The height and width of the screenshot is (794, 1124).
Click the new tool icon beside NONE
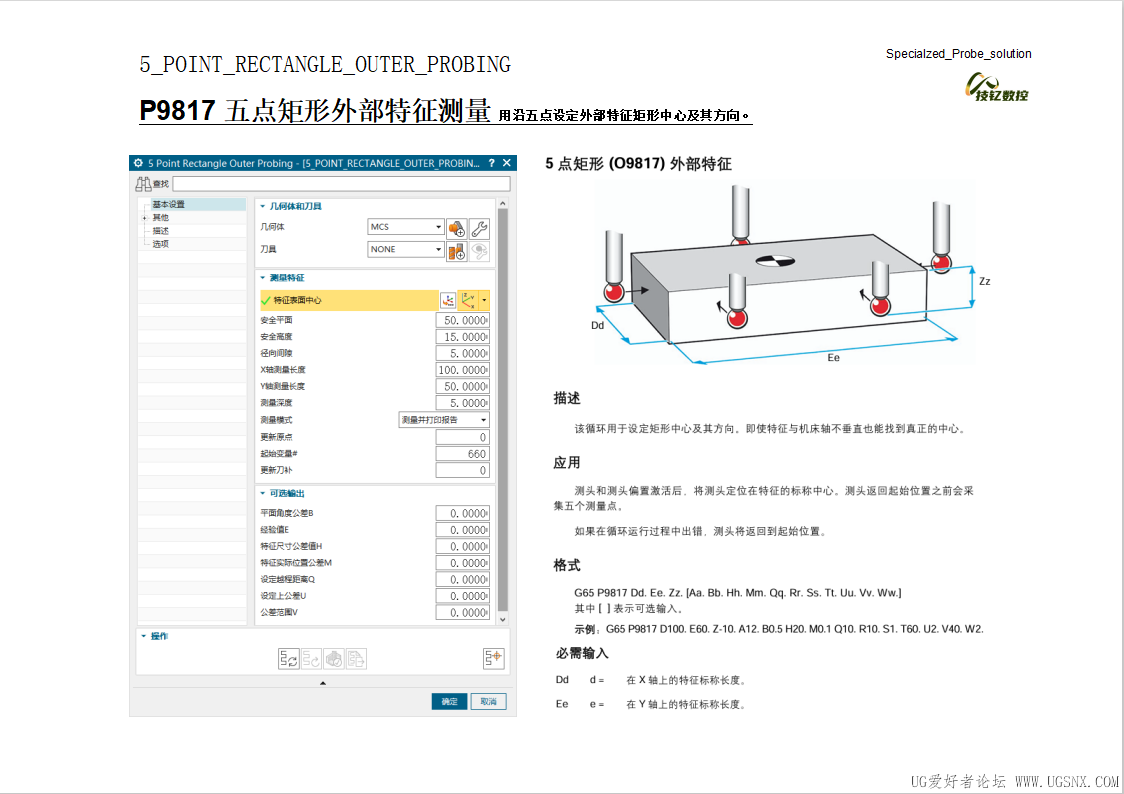point(457,251)
